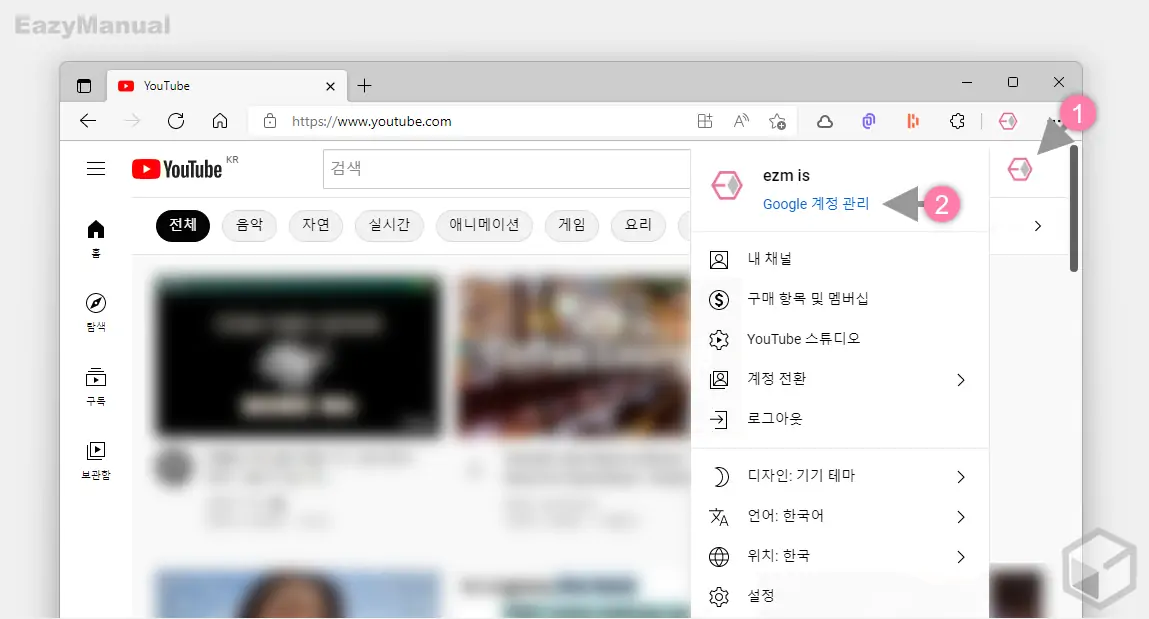Add this page to favorites star
1149x619 pixels.
point(777,121)
